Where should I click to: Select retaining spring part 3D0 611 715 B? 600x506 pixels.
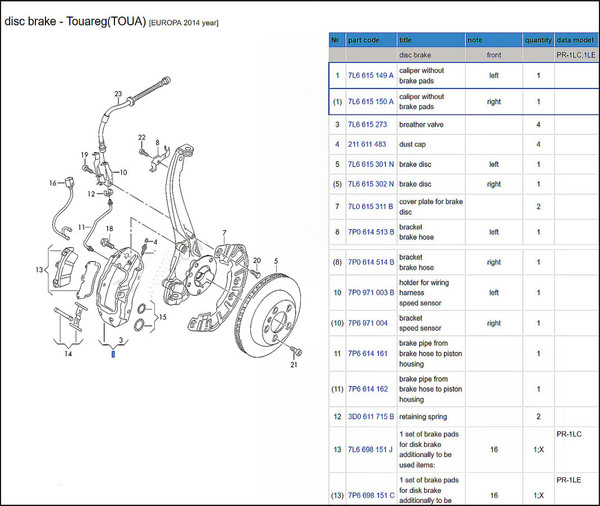[x=370, y=416]
